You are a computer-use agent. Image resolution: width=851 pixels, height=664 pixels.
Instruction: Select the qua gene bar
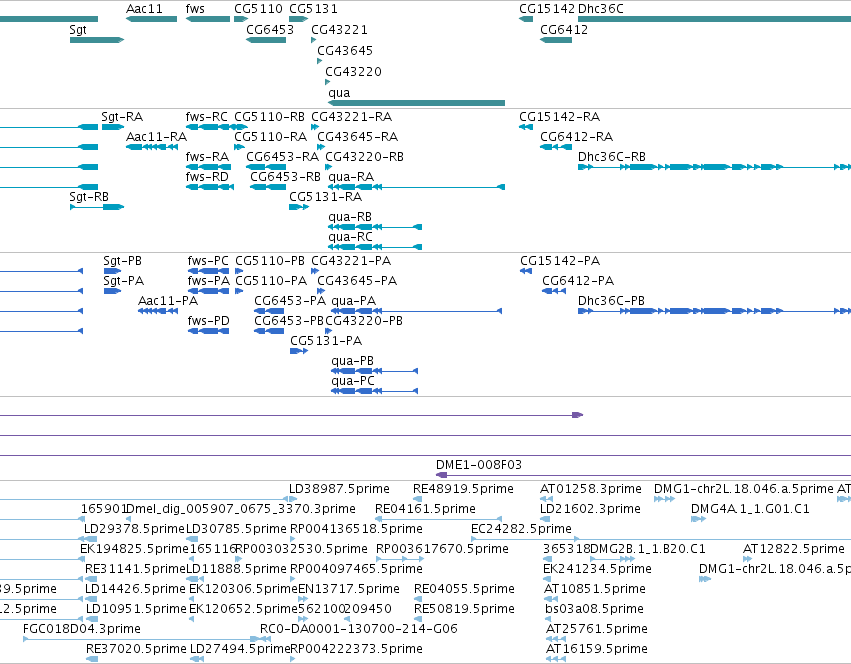[x=416, y=103]
